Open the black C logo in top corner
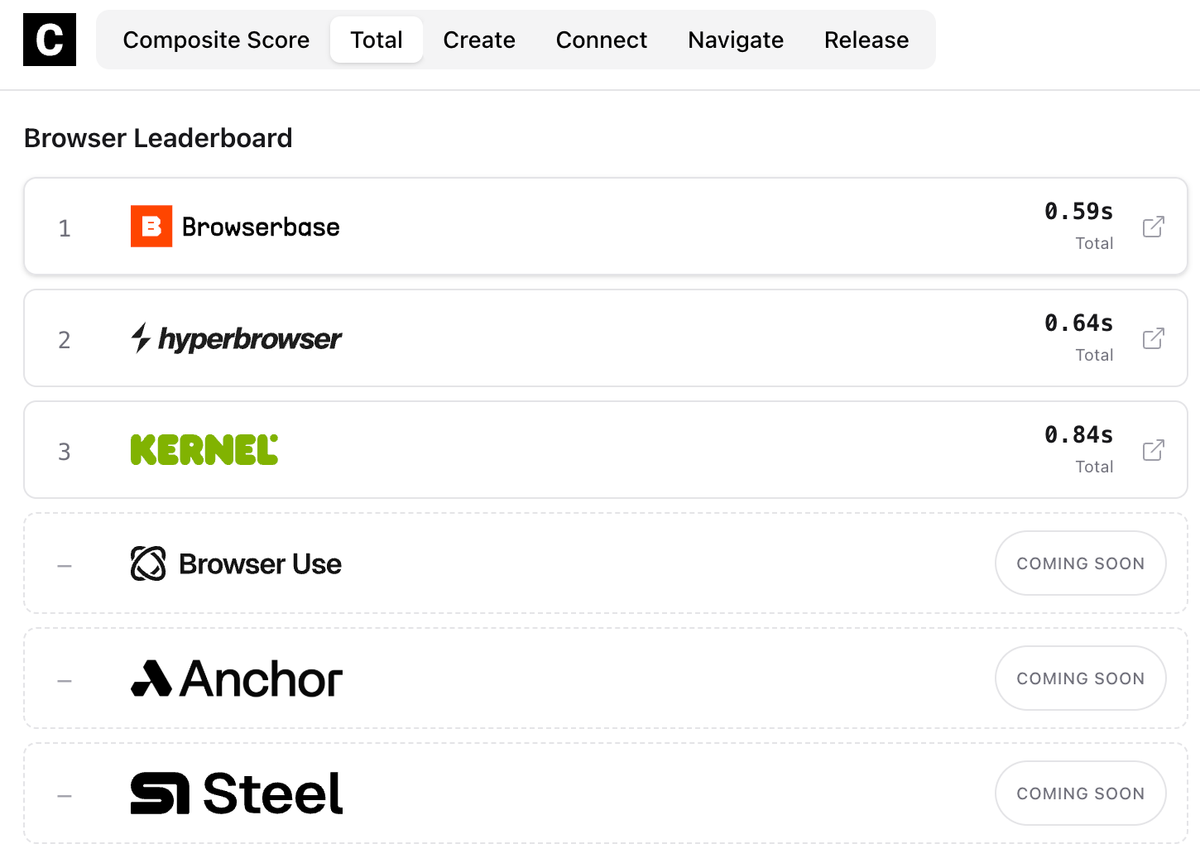Screen dimensions: 1200x867 (x=49, y=40)
